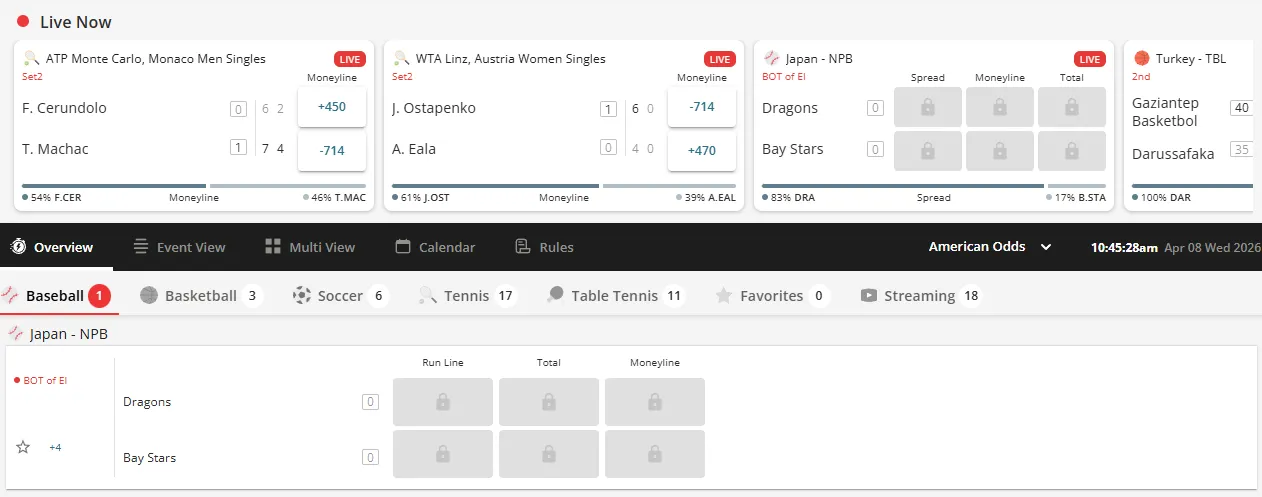This screenshot has height=497, width=1262.
Task: Open the Favorites tab
Action: (x=771, y=296)
